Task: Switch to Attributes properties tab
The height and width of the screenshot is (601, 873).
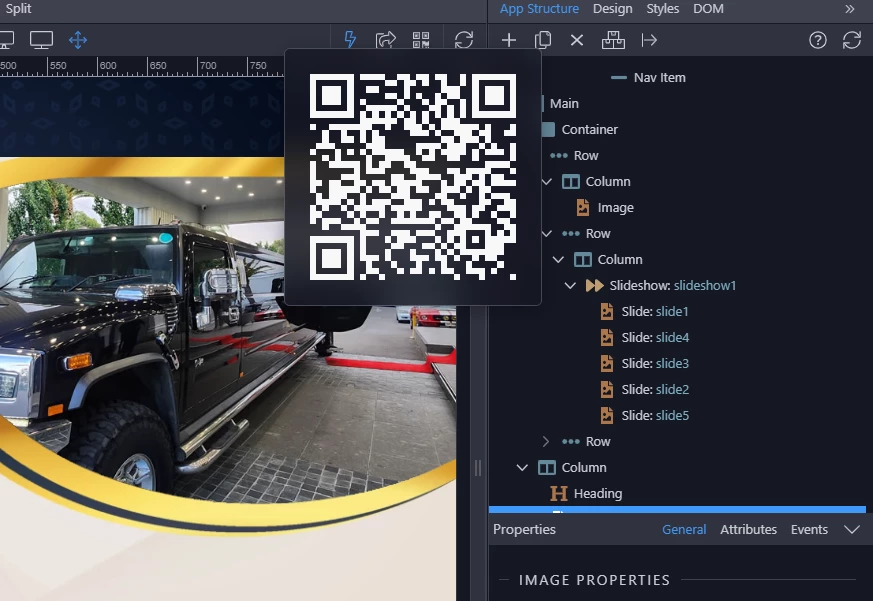Action: [x=748, y=529]
